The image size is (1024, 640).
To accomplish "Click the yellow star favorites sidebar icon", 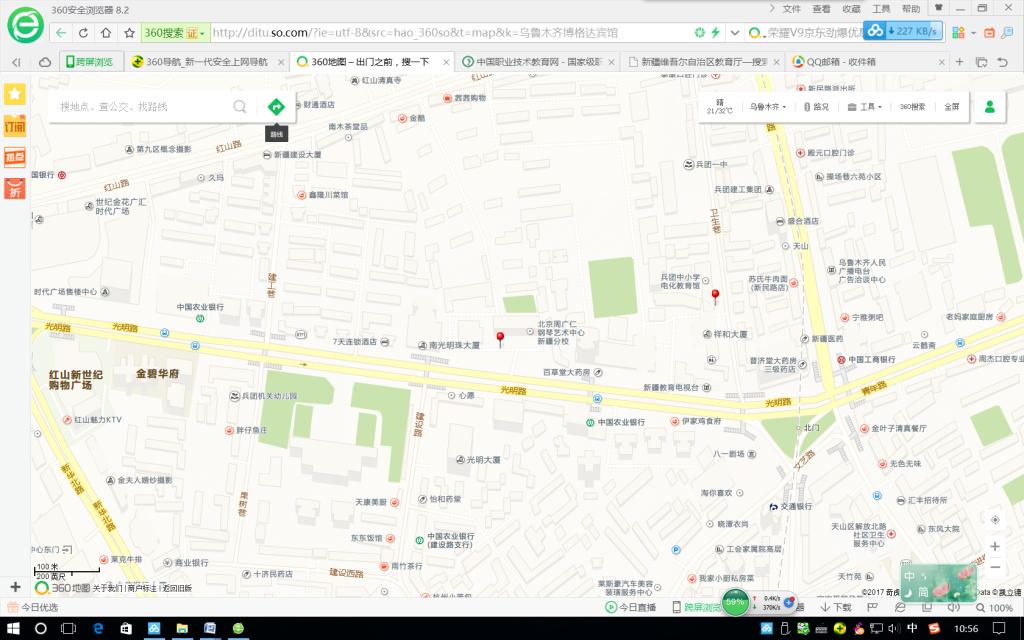I will click(15, 94).
